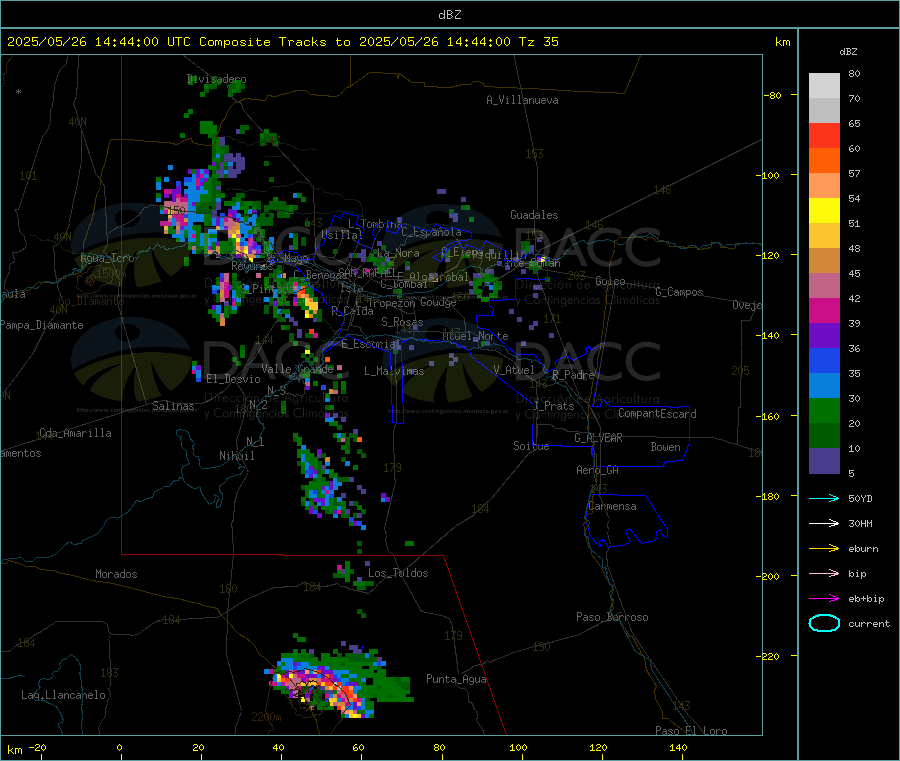
Task: Pick the tan swatch between 48 and 45 dBZ
Action: click(824, 261)
